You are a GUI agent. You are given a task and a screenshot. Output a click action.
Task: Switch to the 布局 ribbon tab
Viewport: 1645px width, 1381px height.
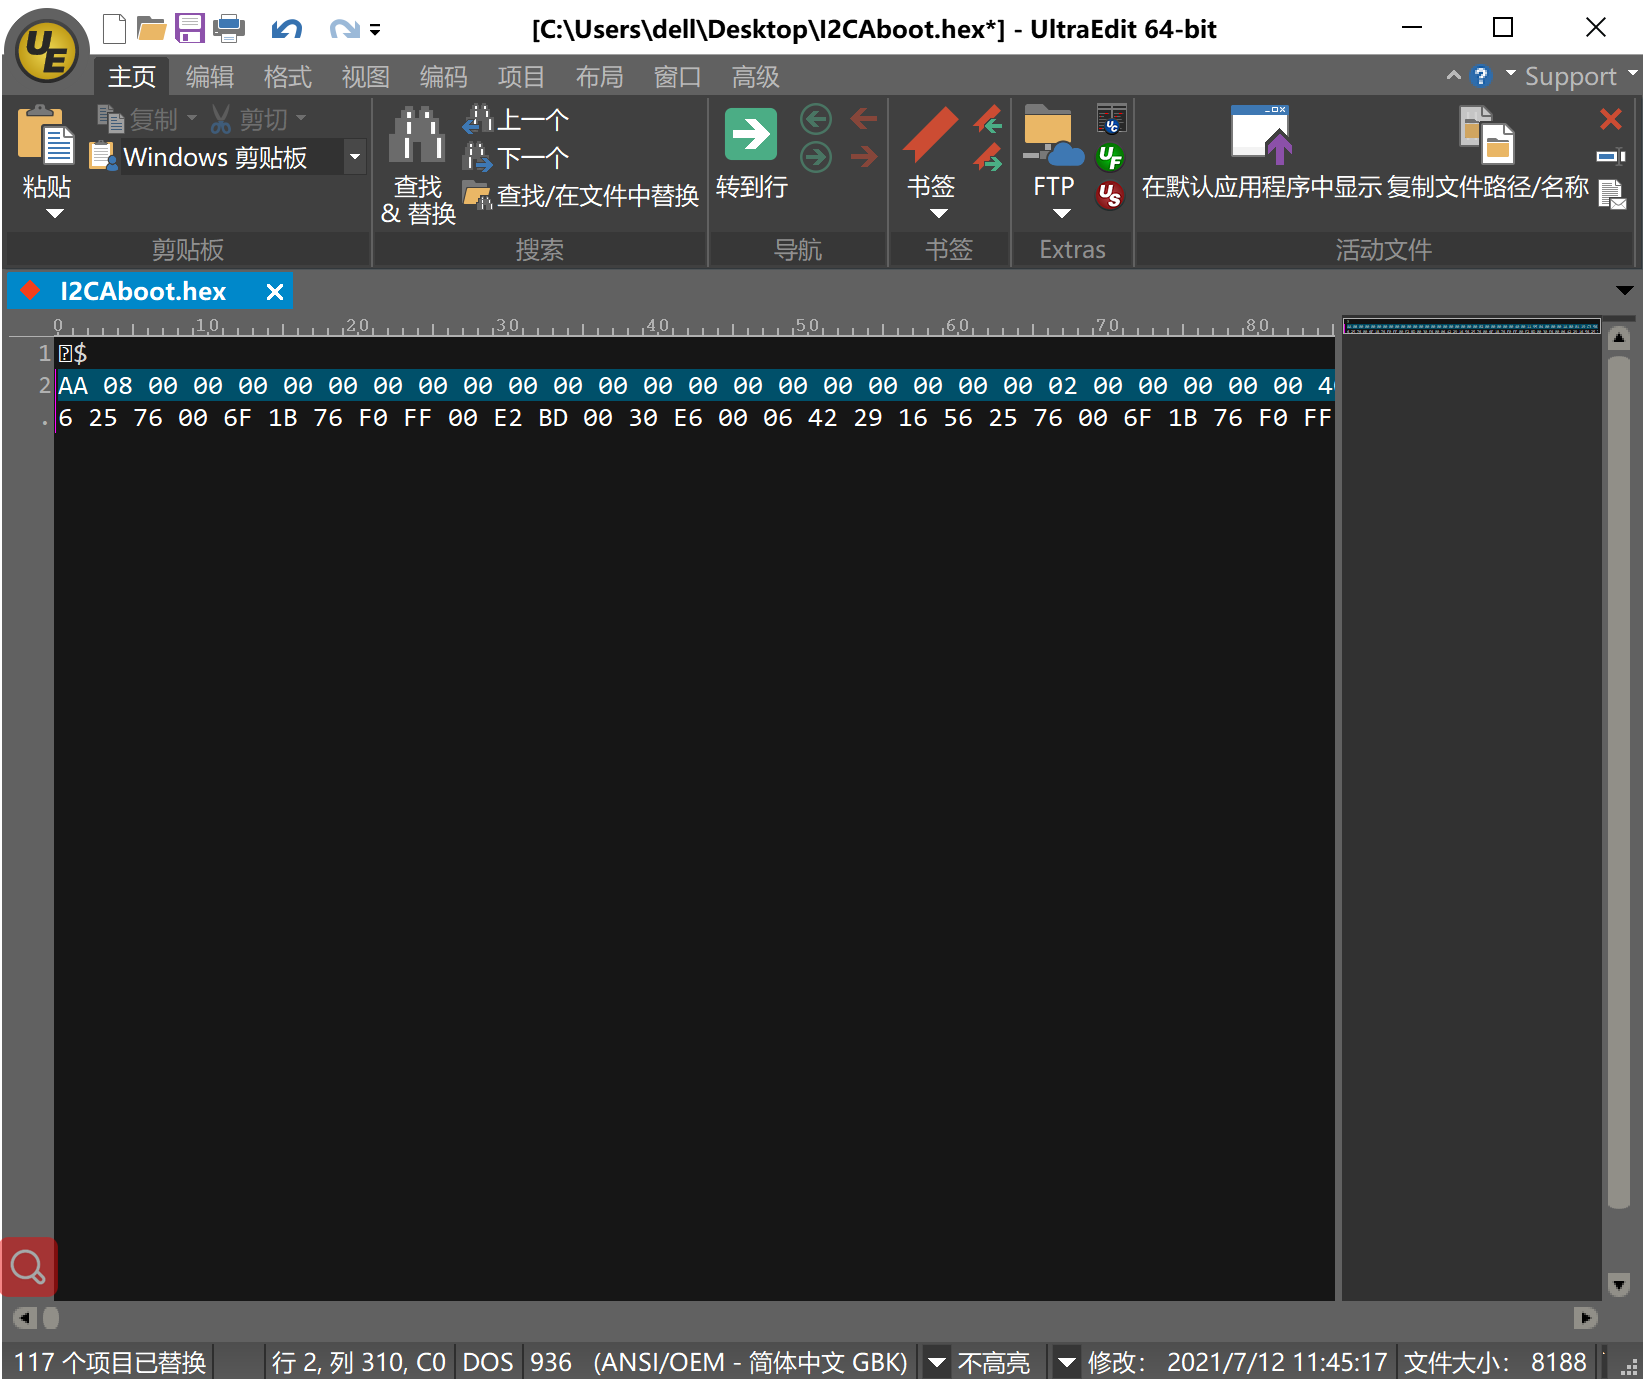600,77
